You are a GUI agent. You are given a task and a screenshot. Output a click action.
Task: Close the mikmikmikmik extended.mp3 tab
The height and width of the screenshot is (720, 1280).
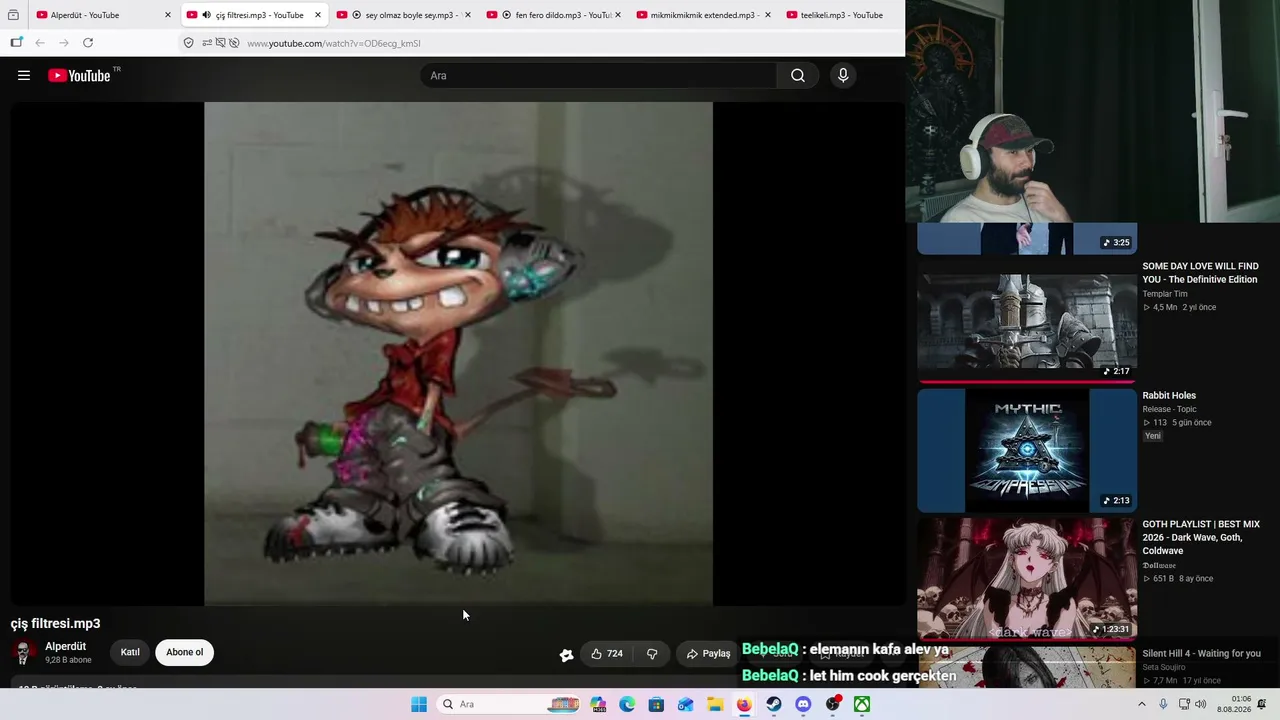(x=768, y=15)
